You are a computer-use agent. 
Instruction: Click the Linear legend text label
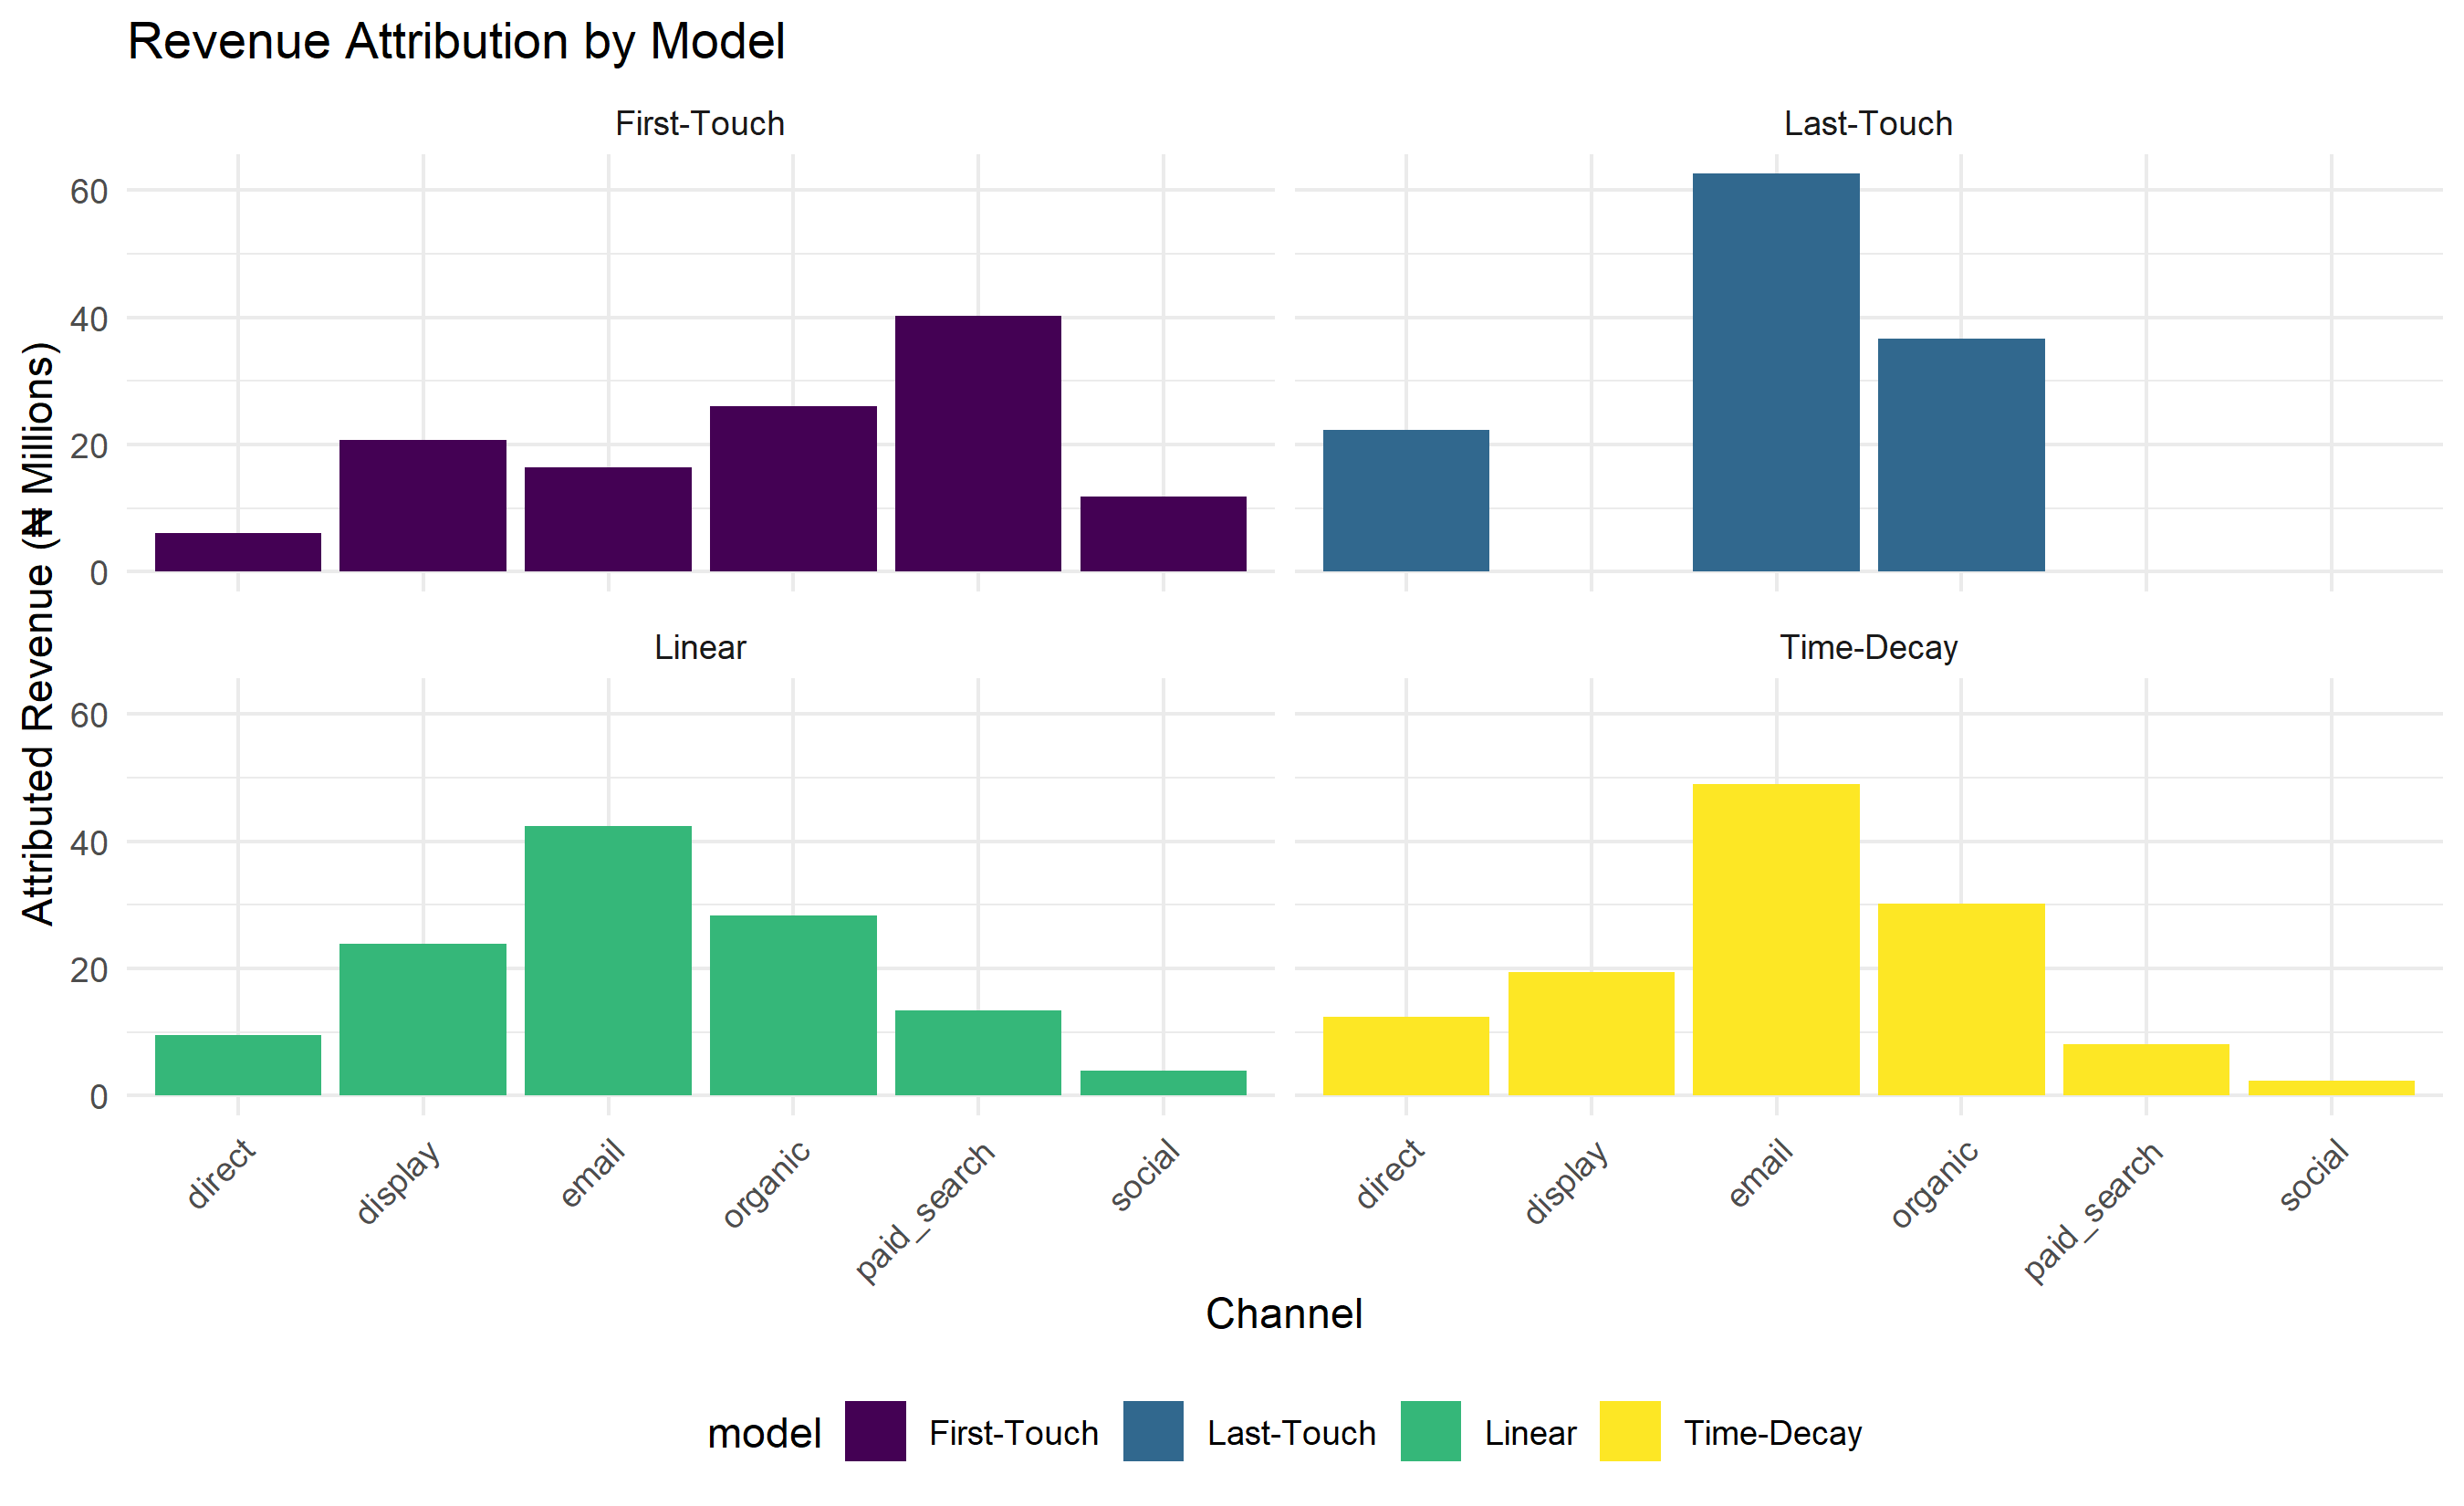[x=1530, y=1433]
